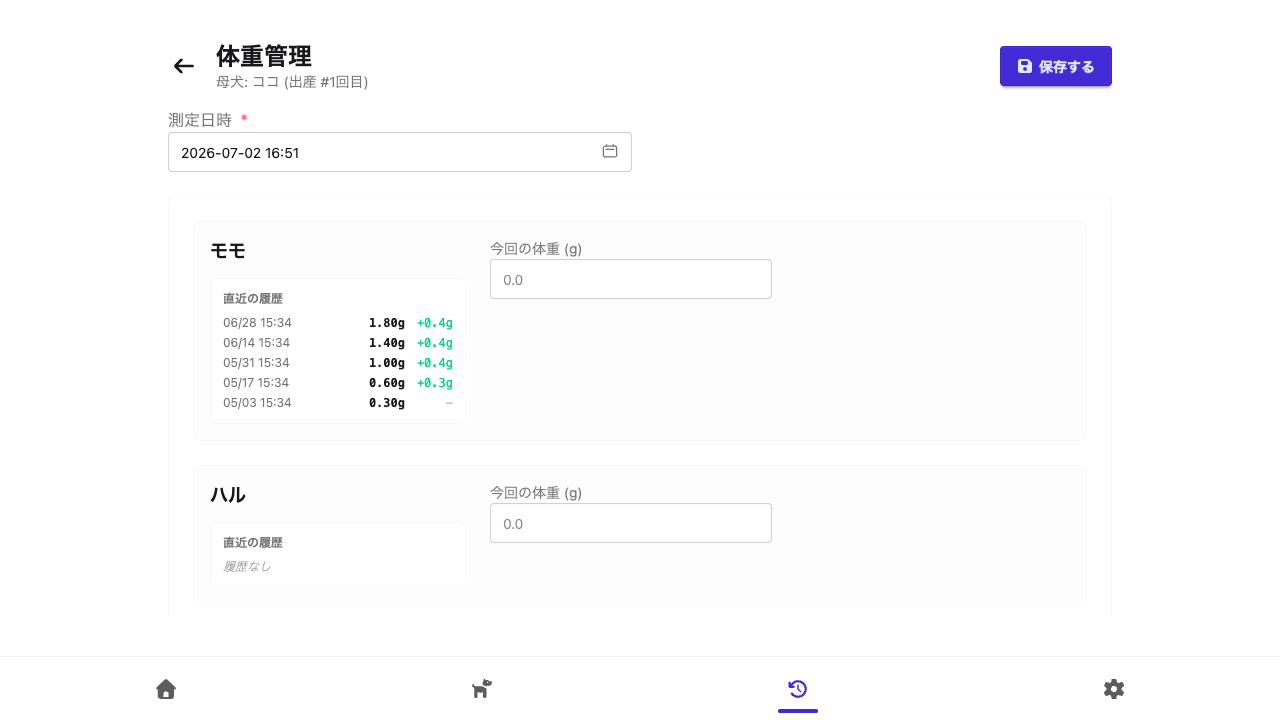Click the 1.80g weight value
Viewport: 1280px width, 720px height.
point(387,323)
